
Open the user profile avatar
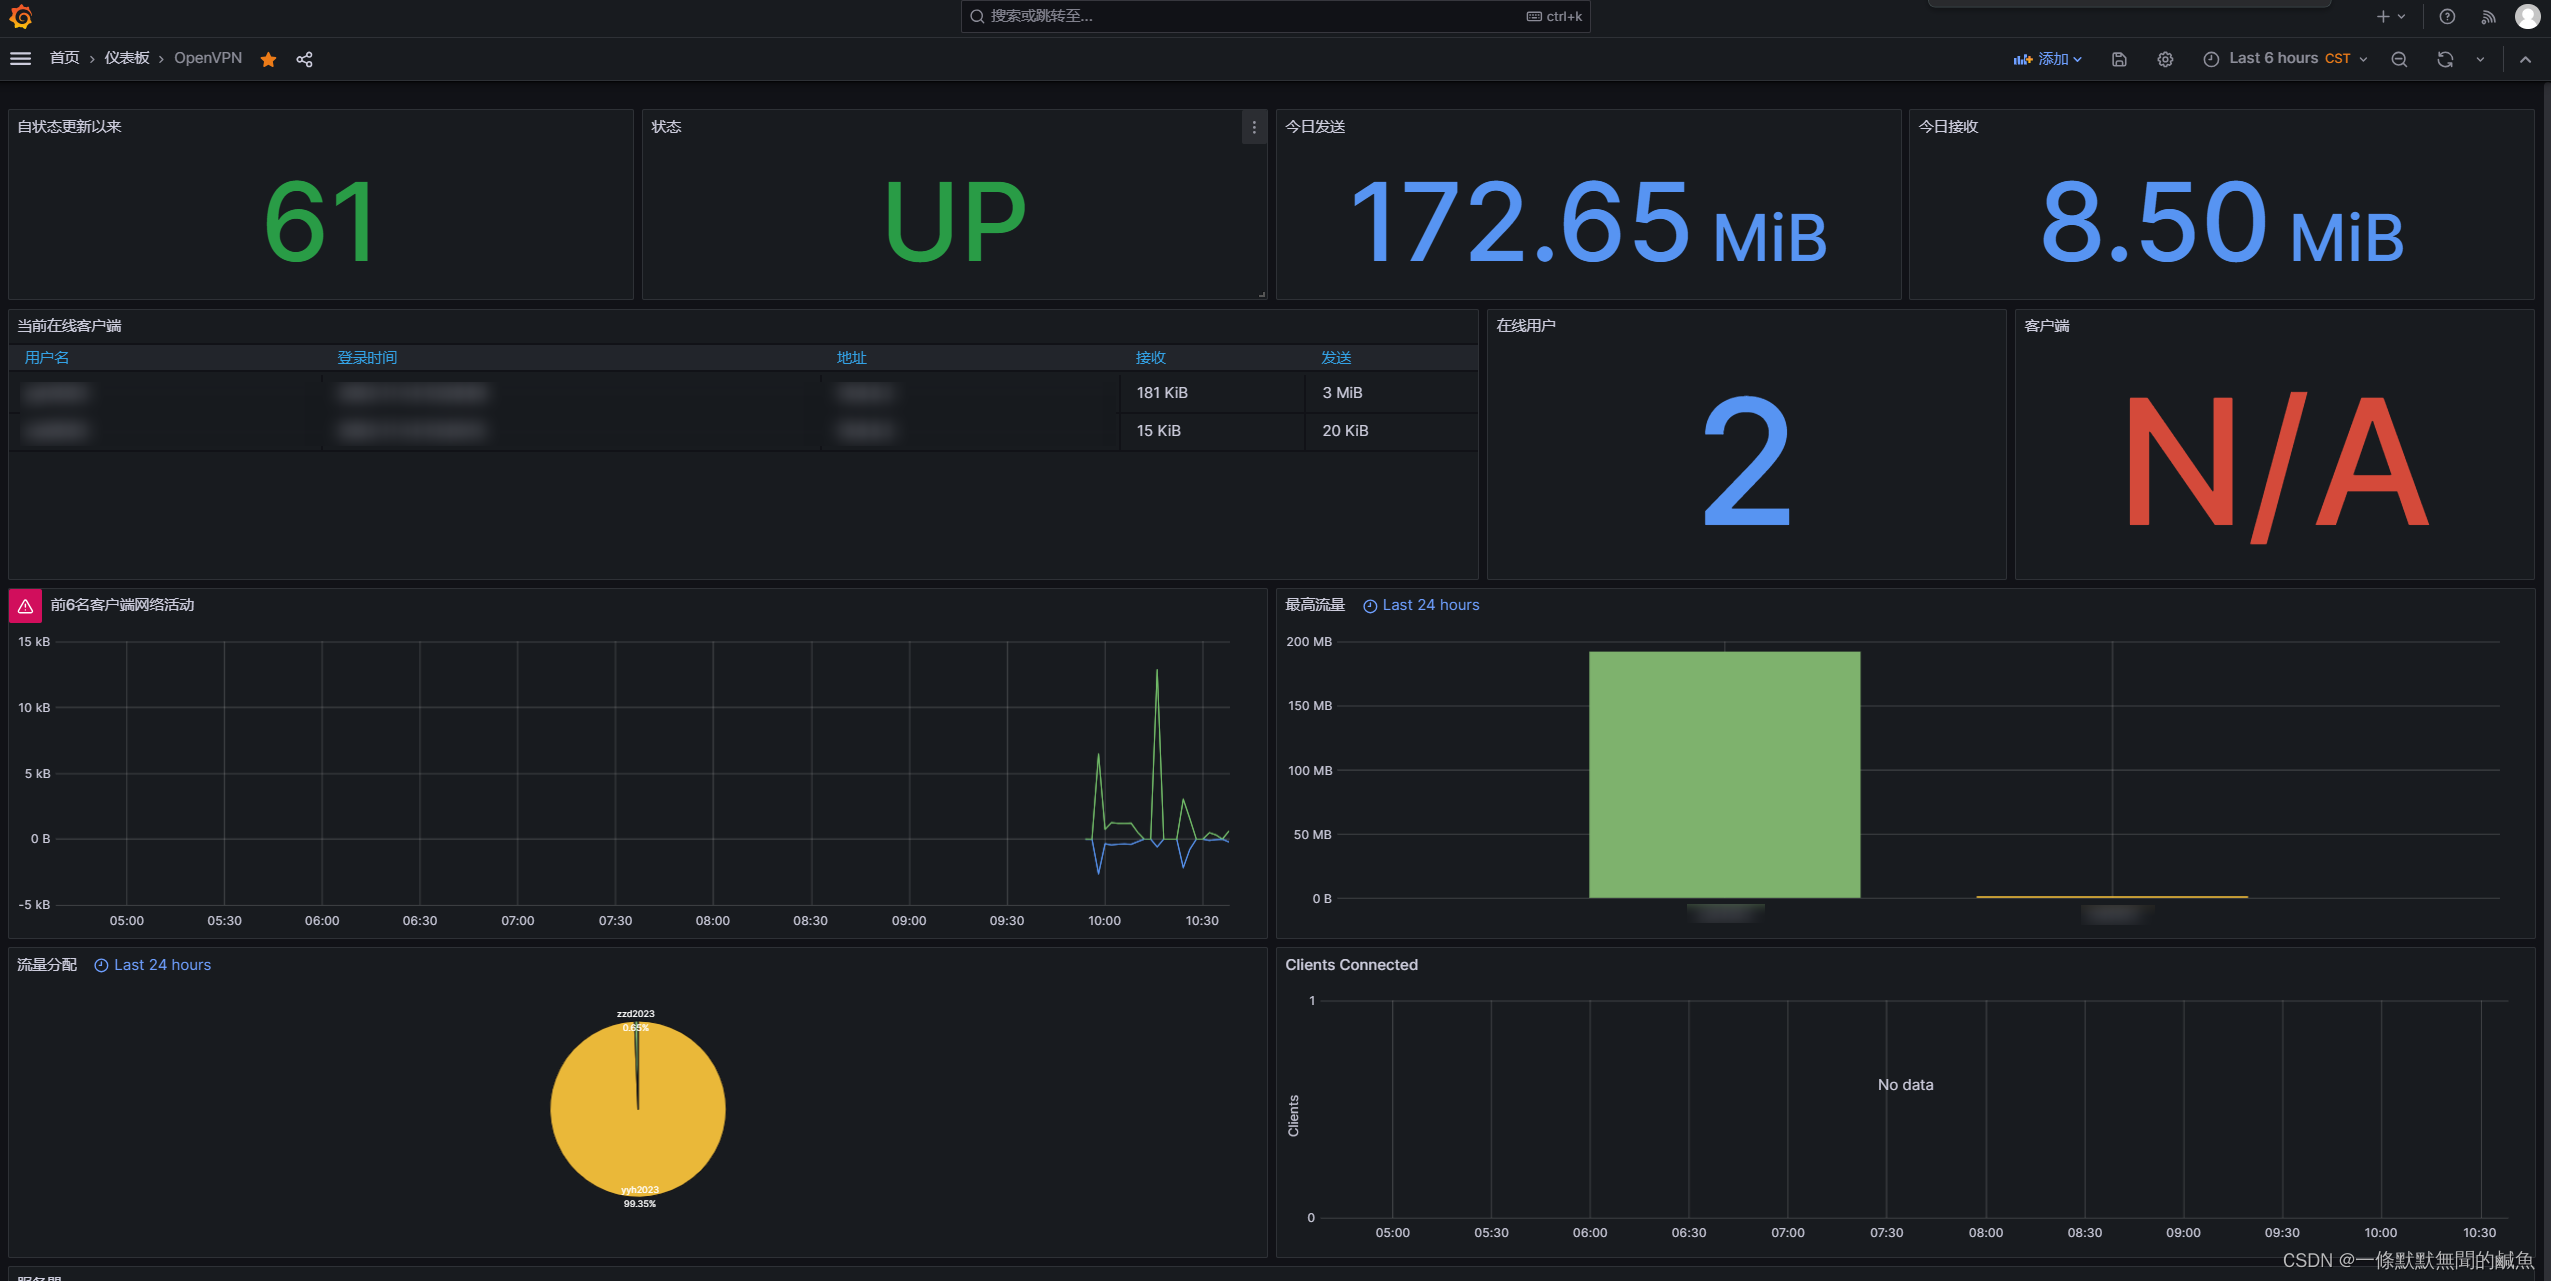tap(2527, 16)
